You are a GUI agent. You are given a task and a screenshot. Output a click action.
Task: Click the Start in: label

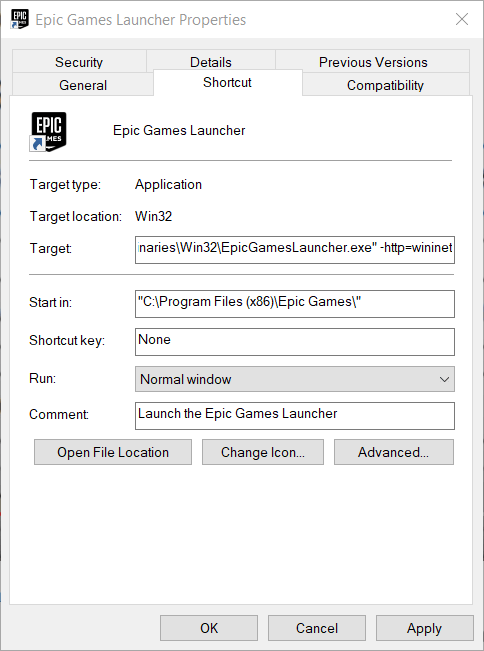(x=50, y=302)
